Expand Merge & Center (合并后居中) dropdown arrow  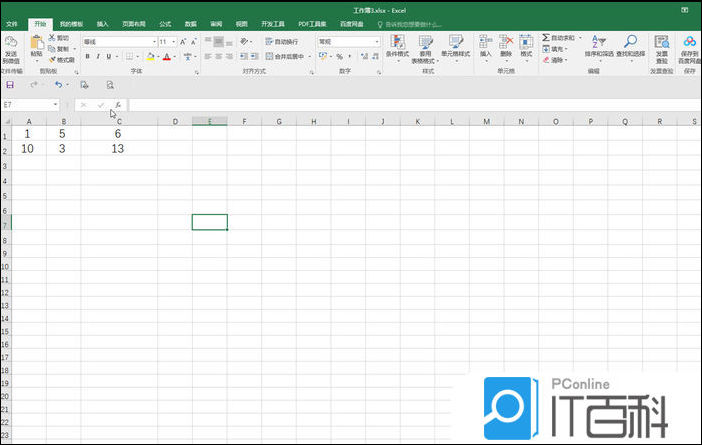click(309, 56)
